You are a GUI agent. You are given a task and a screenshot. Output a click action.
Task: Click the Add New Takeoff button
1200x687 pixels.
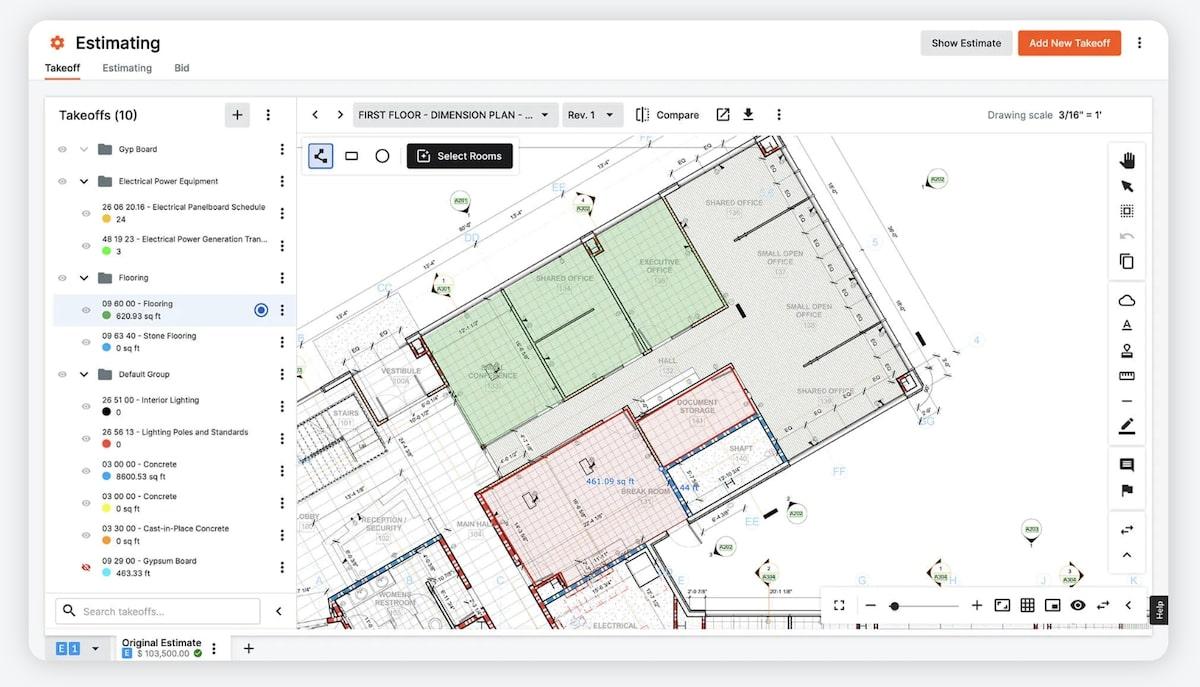click(1069, 43)
